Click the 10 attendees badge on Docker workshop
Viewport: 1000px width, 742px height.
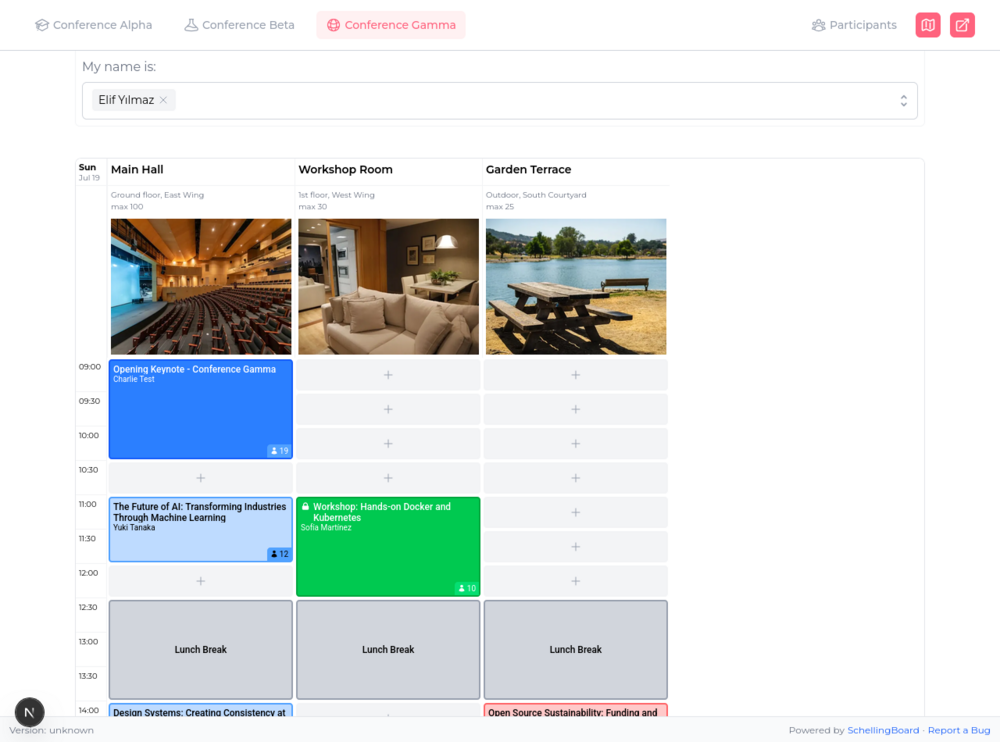pos(467,588)
